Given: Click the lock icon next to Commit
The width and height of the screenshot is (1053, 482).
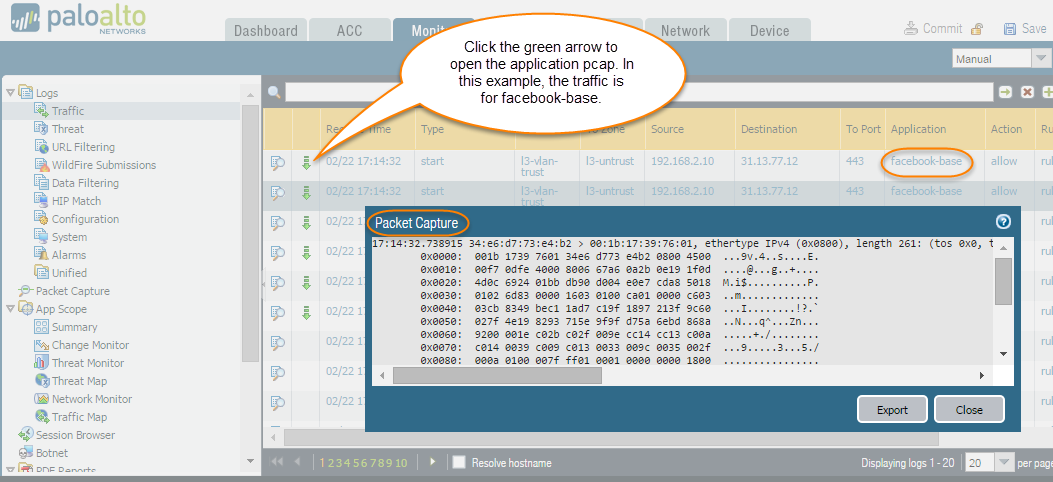Looking at the screenshot, I should [x=978, y=28].
